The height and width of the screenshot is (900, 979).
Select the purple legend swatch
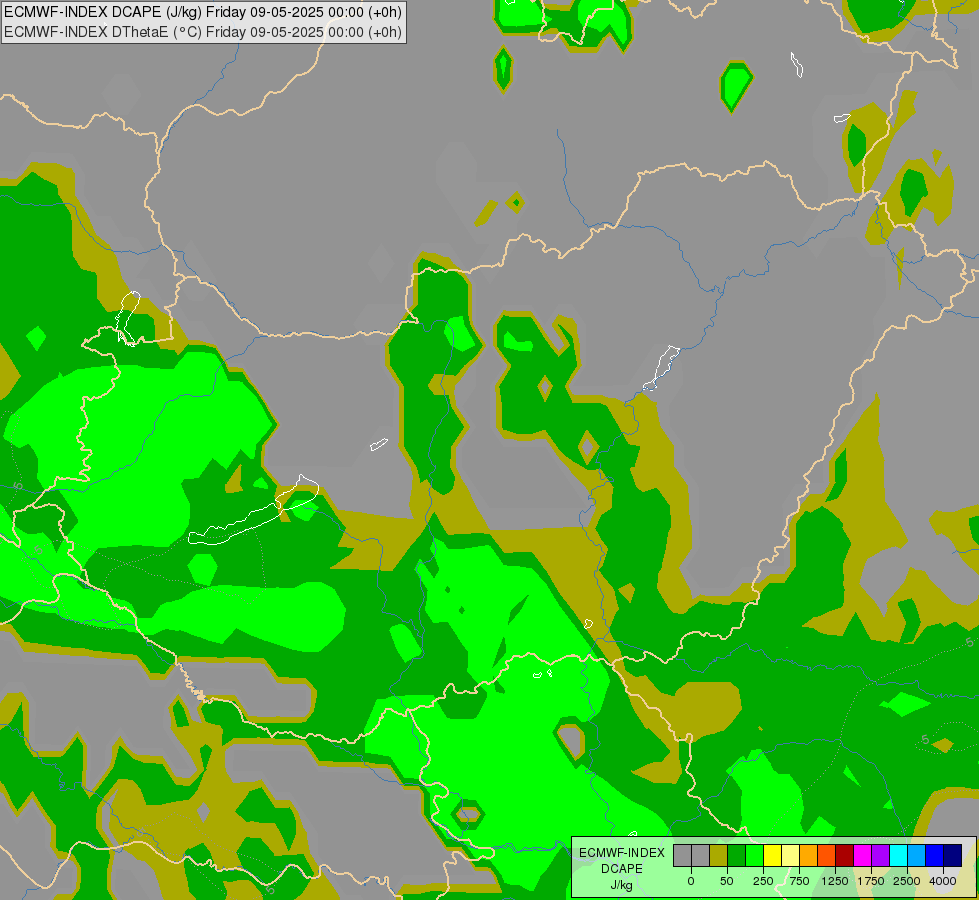pos(881,855)
